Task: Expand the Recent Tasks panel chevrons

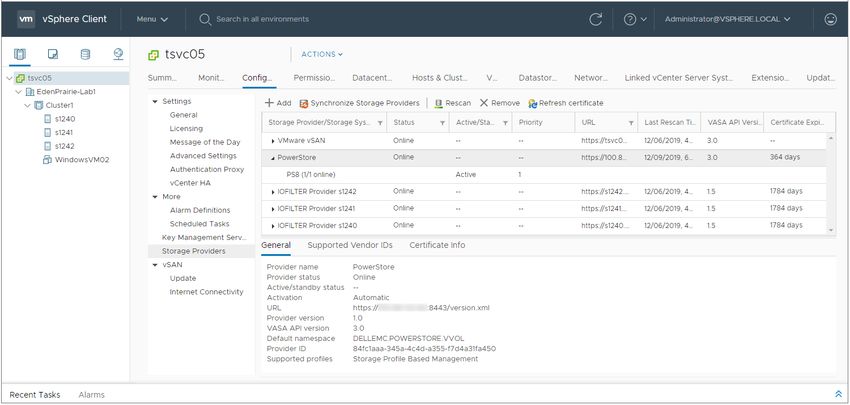Action: [839, 394]
